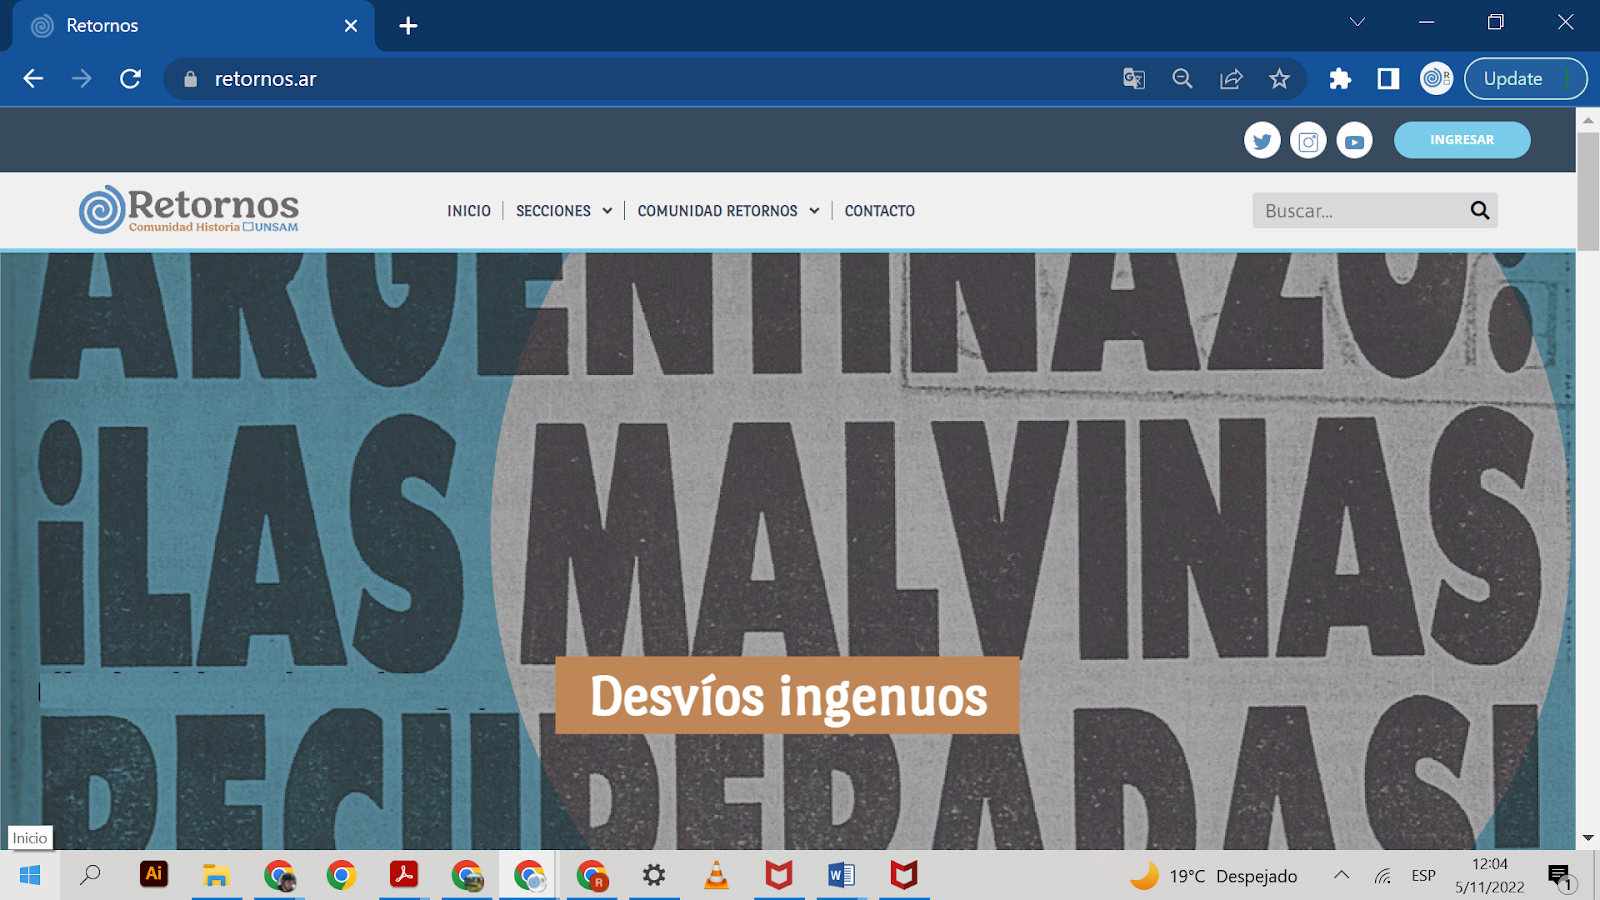Open File Explorer from the taskbar
Viewport: 1600px width, 900px height.
pos(216,876)
